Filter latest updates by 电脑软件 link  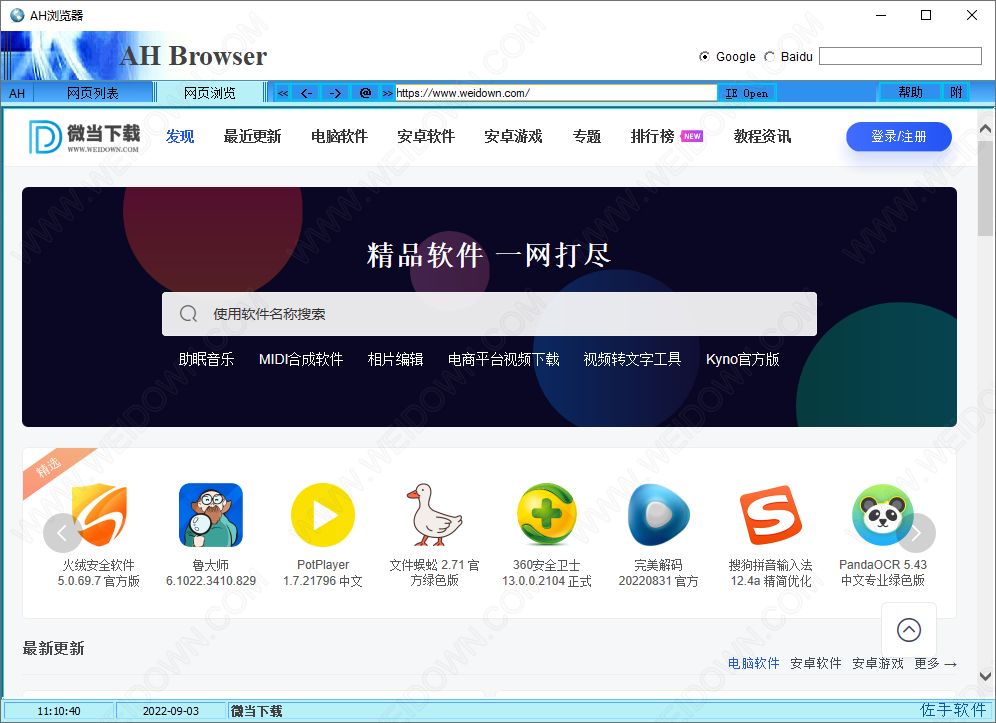[x=753, y=663]
